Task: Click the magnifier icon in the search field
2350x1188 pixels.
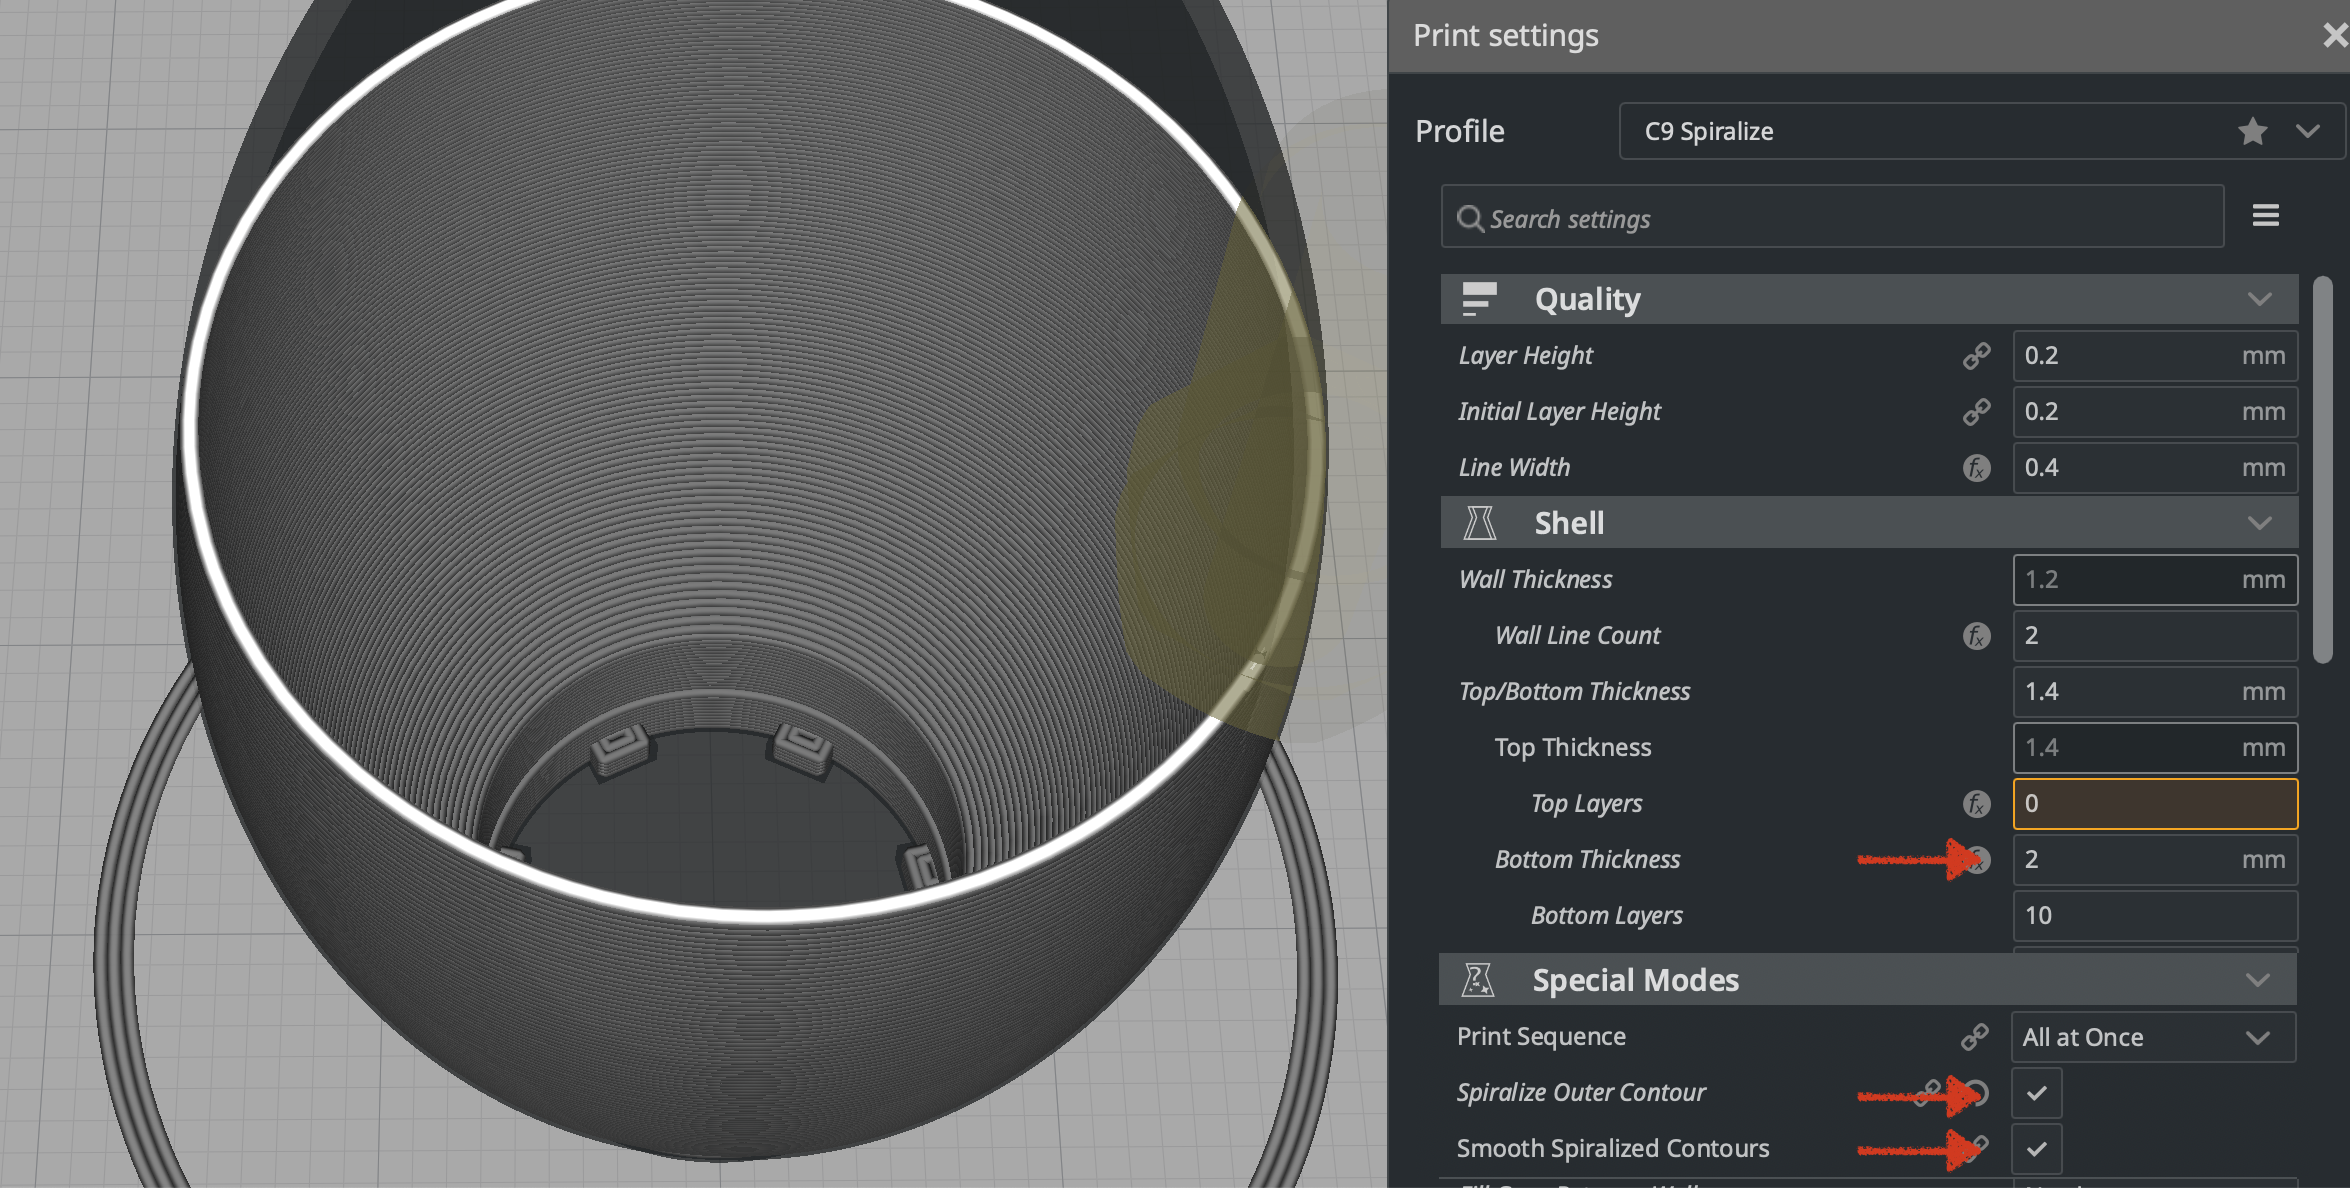Action: 1470,218
